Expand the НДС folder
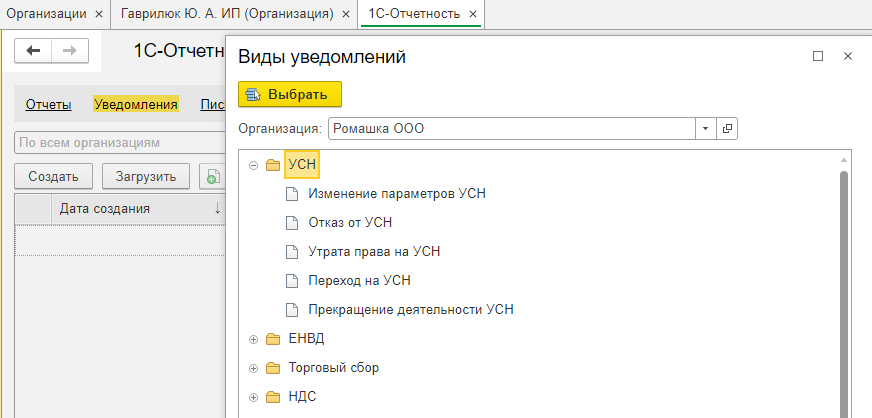Image resolution: width=872 pixels, height=418 pixels. pos(254,397)
